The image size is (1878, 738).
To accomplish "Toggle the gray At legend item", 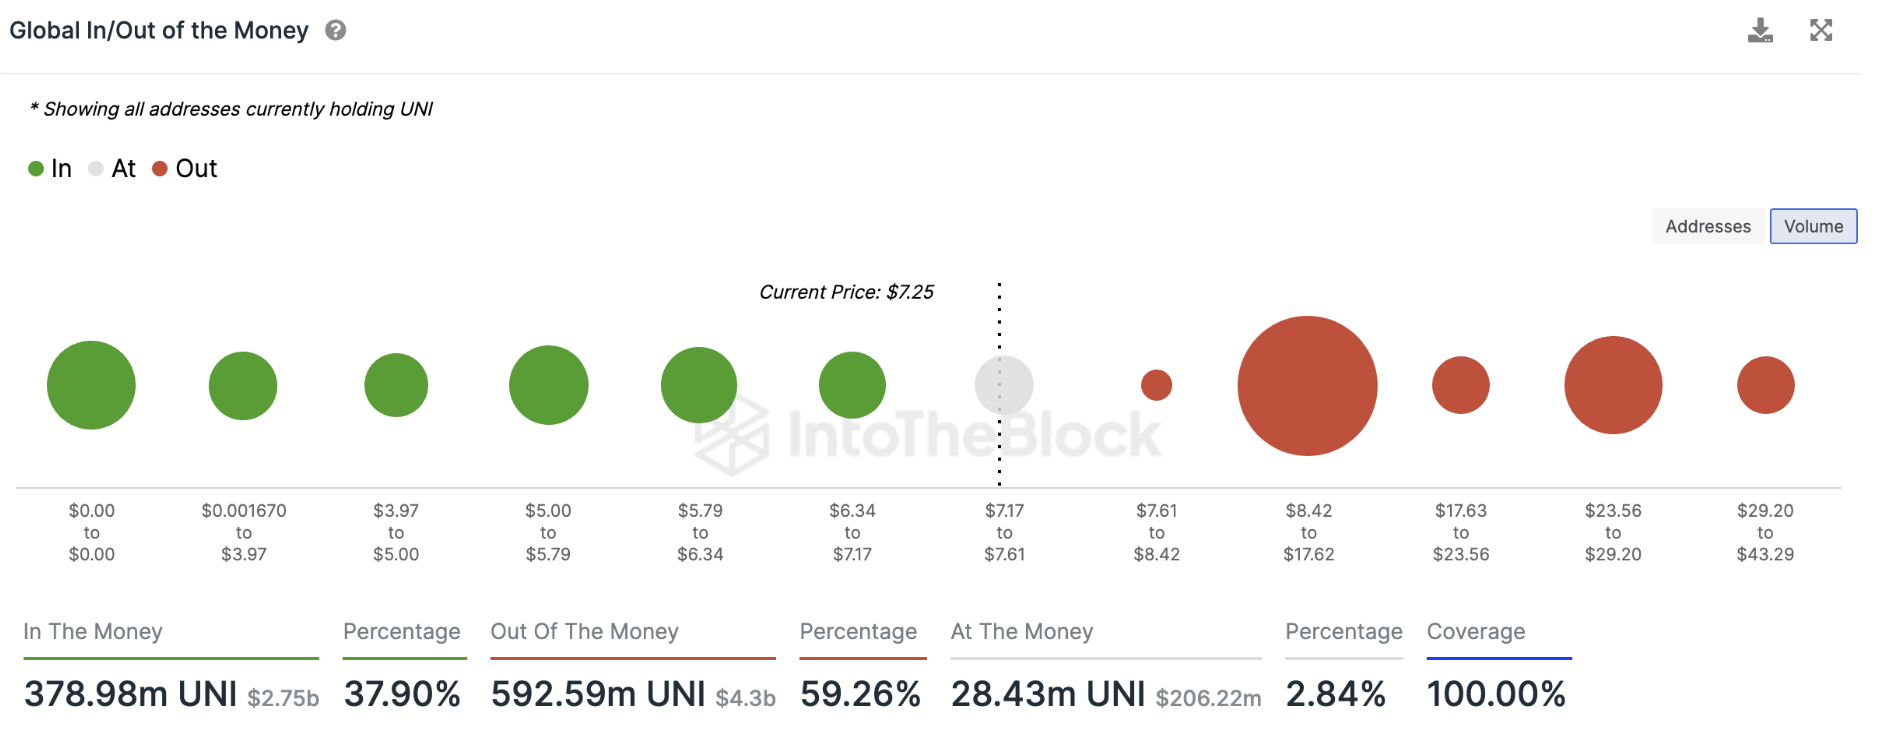I will coord(112,169).
